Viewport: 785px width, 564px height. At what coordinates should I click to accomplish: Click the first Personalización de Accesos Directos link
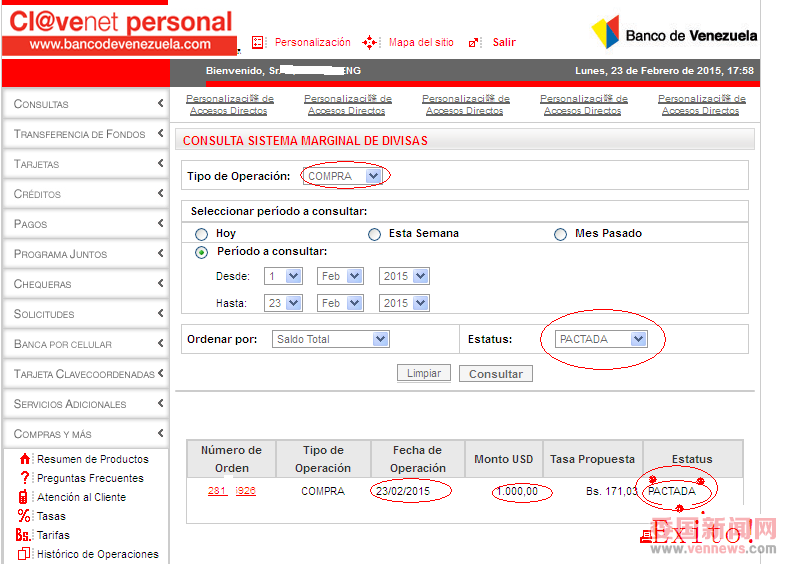point(230,105)
